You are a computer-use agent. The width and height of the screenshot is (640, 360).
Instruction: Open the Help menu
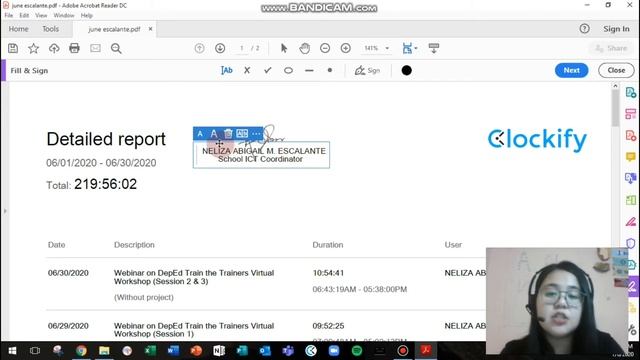point(87,16)
